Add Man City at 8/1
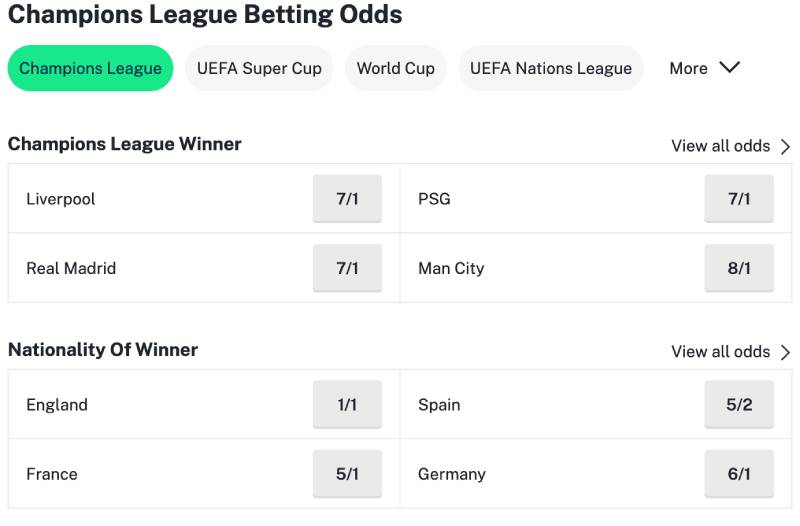Image resolution: width=800 pixels, height=526 pixels. [x=739, y=268]
